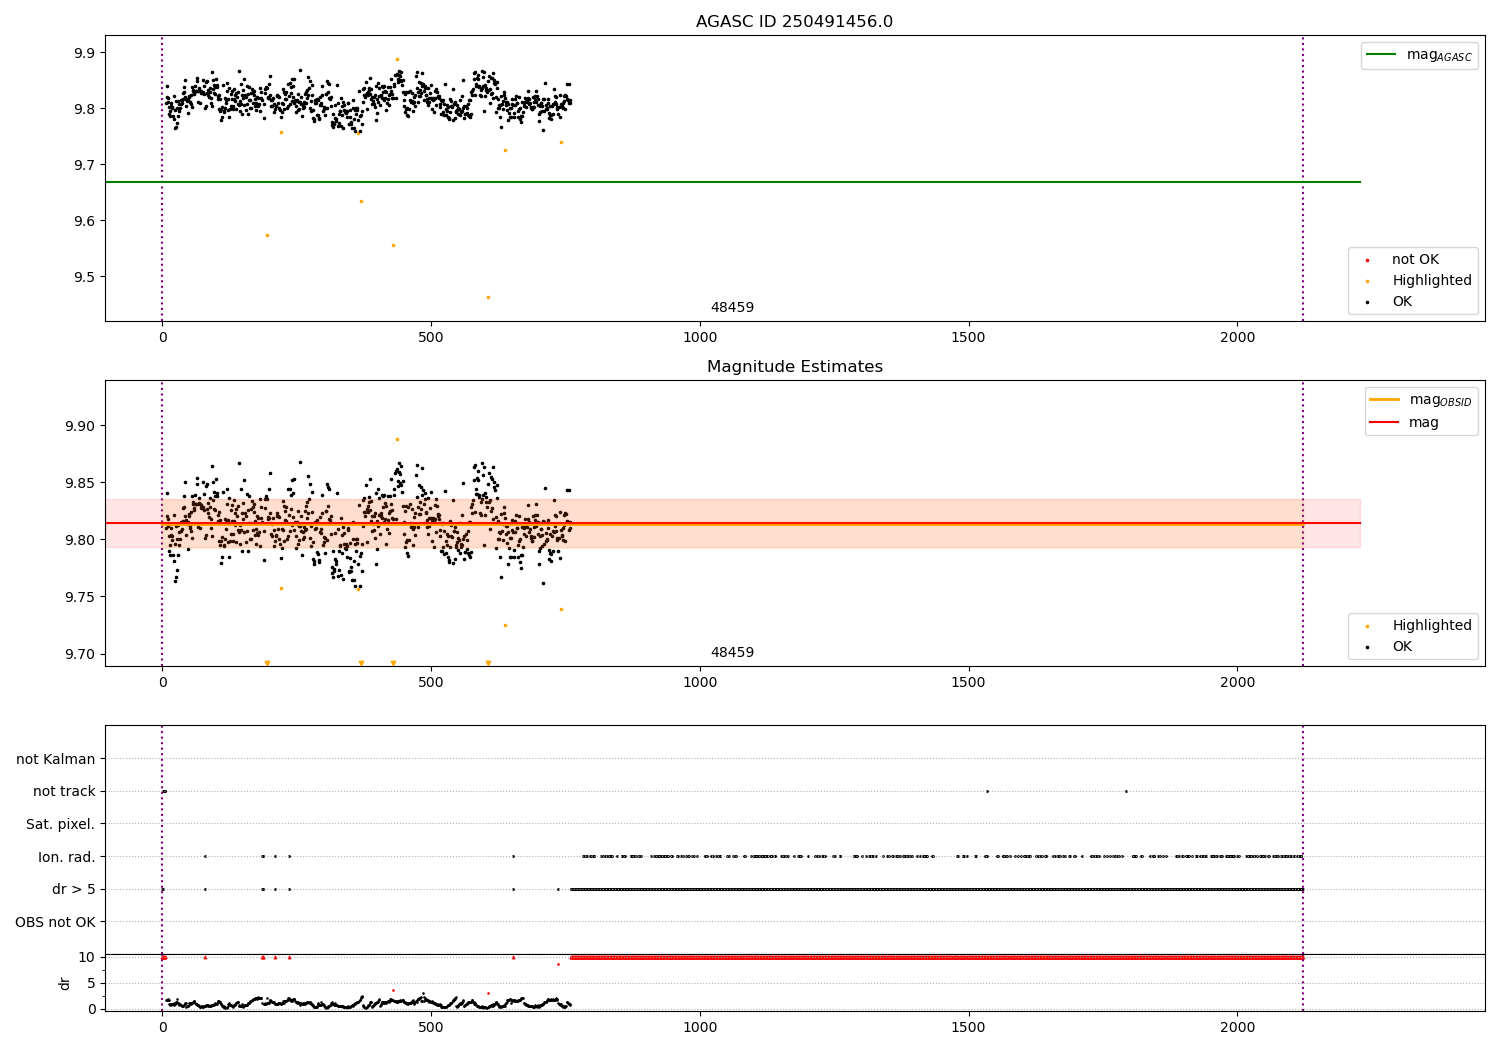
Task: Click the 'not track' row label
Action: coord(64,791)
